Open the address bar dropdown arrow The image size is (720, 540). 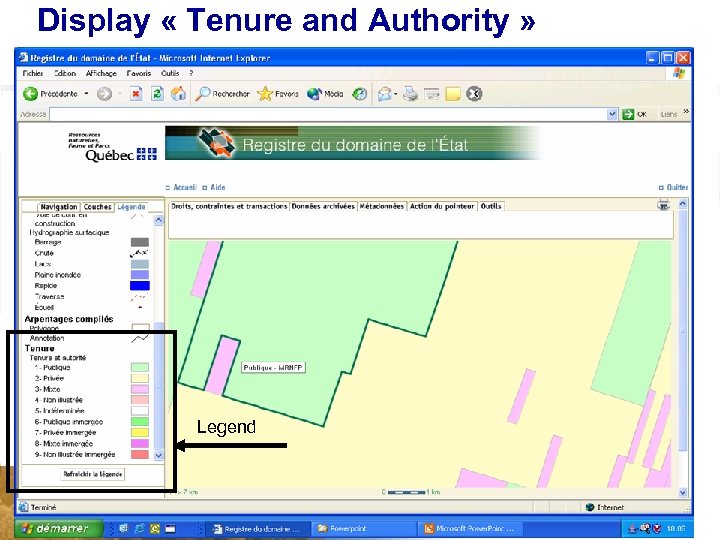tap(612, 114)
